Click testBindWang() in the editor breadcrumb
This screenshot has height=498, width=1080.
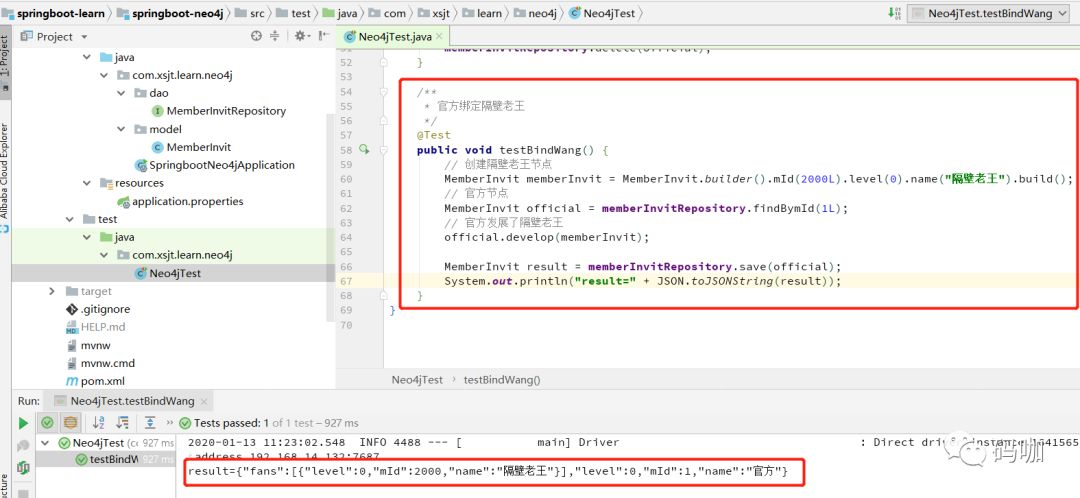coord(502,380)
